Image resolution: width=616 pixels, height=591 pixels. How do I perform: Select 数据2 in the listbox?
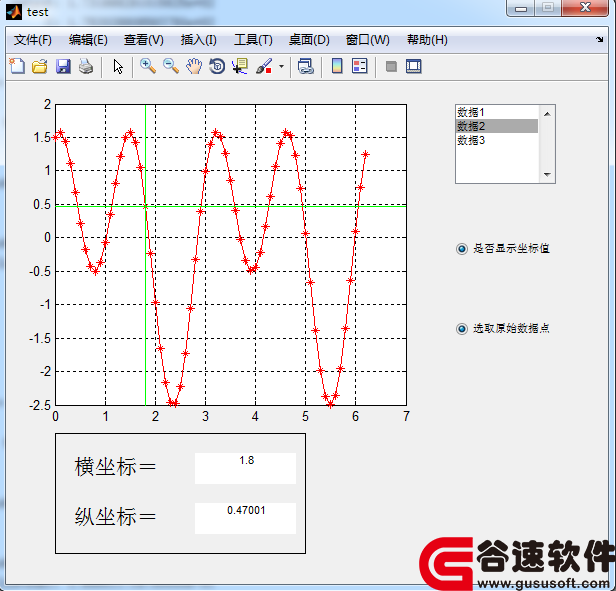pos(497,126)
